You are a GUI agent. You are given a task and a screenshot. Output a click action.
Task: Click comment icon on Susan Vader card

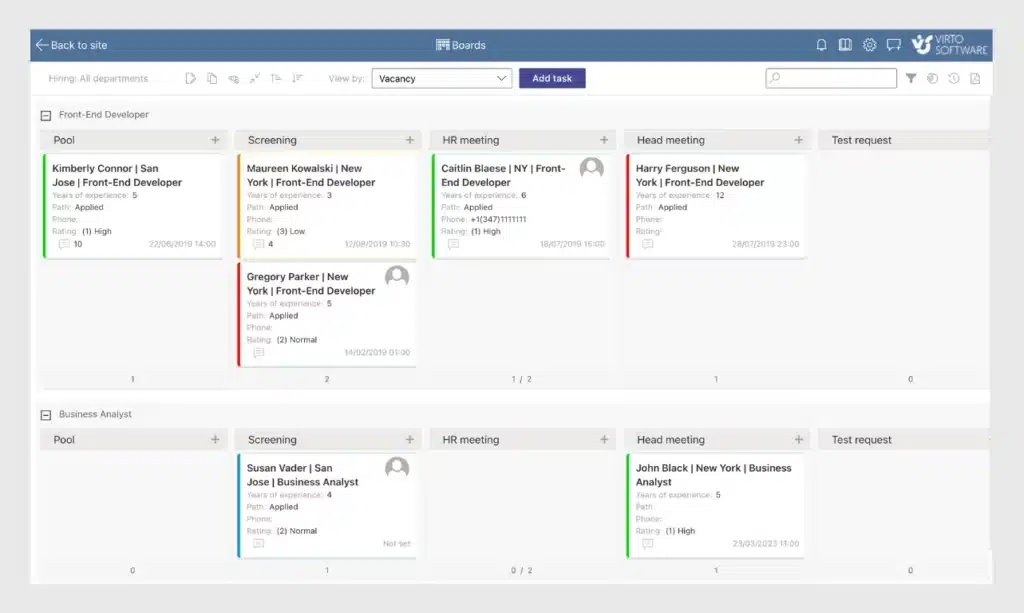[259, 544]
